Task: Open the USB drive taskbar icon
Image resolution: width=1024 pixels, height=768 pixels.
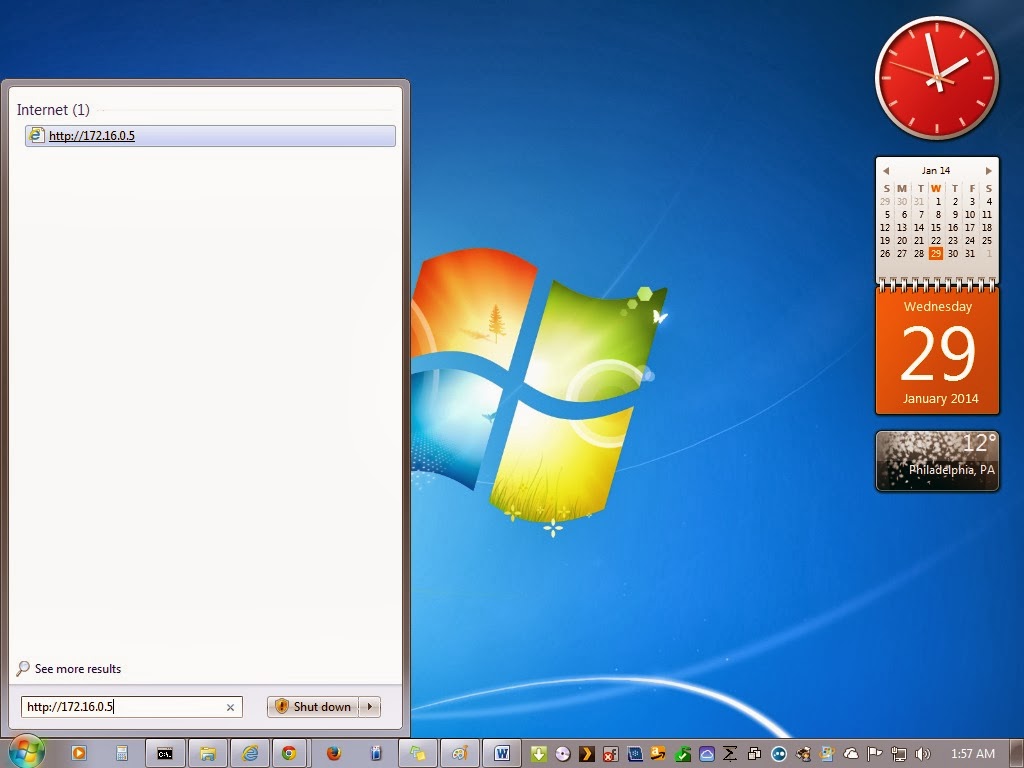Action: pyautogui.click(x=376, y=754)
